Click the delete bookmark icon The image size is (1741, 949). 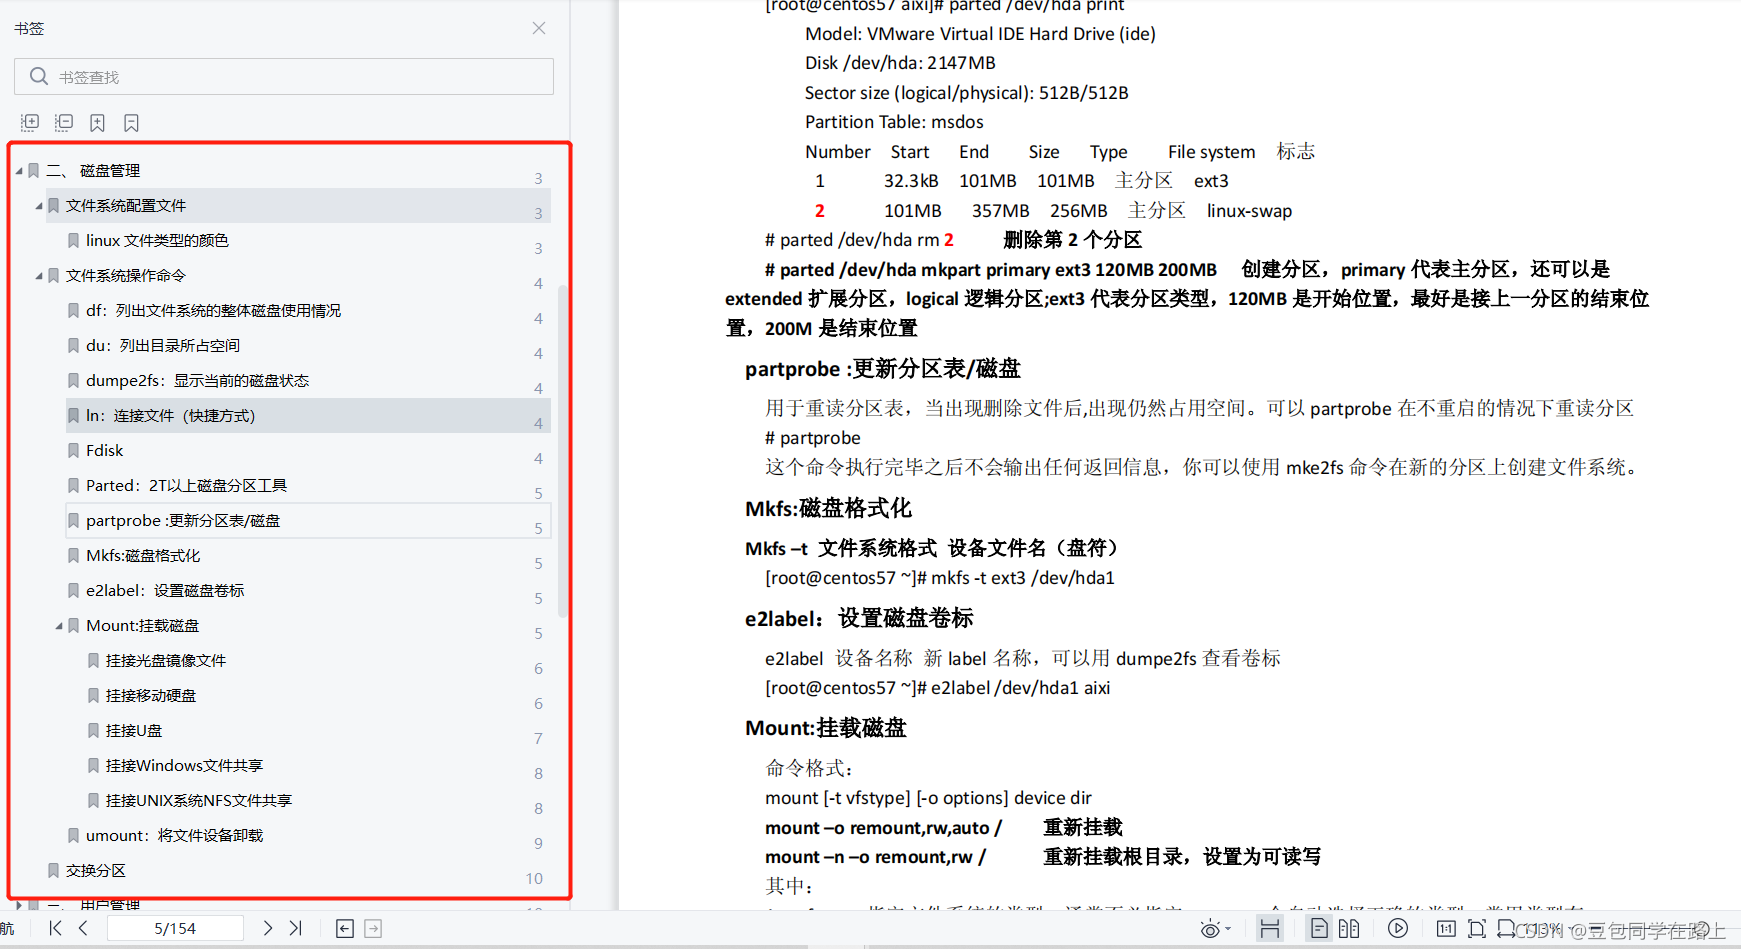(131, 122)
